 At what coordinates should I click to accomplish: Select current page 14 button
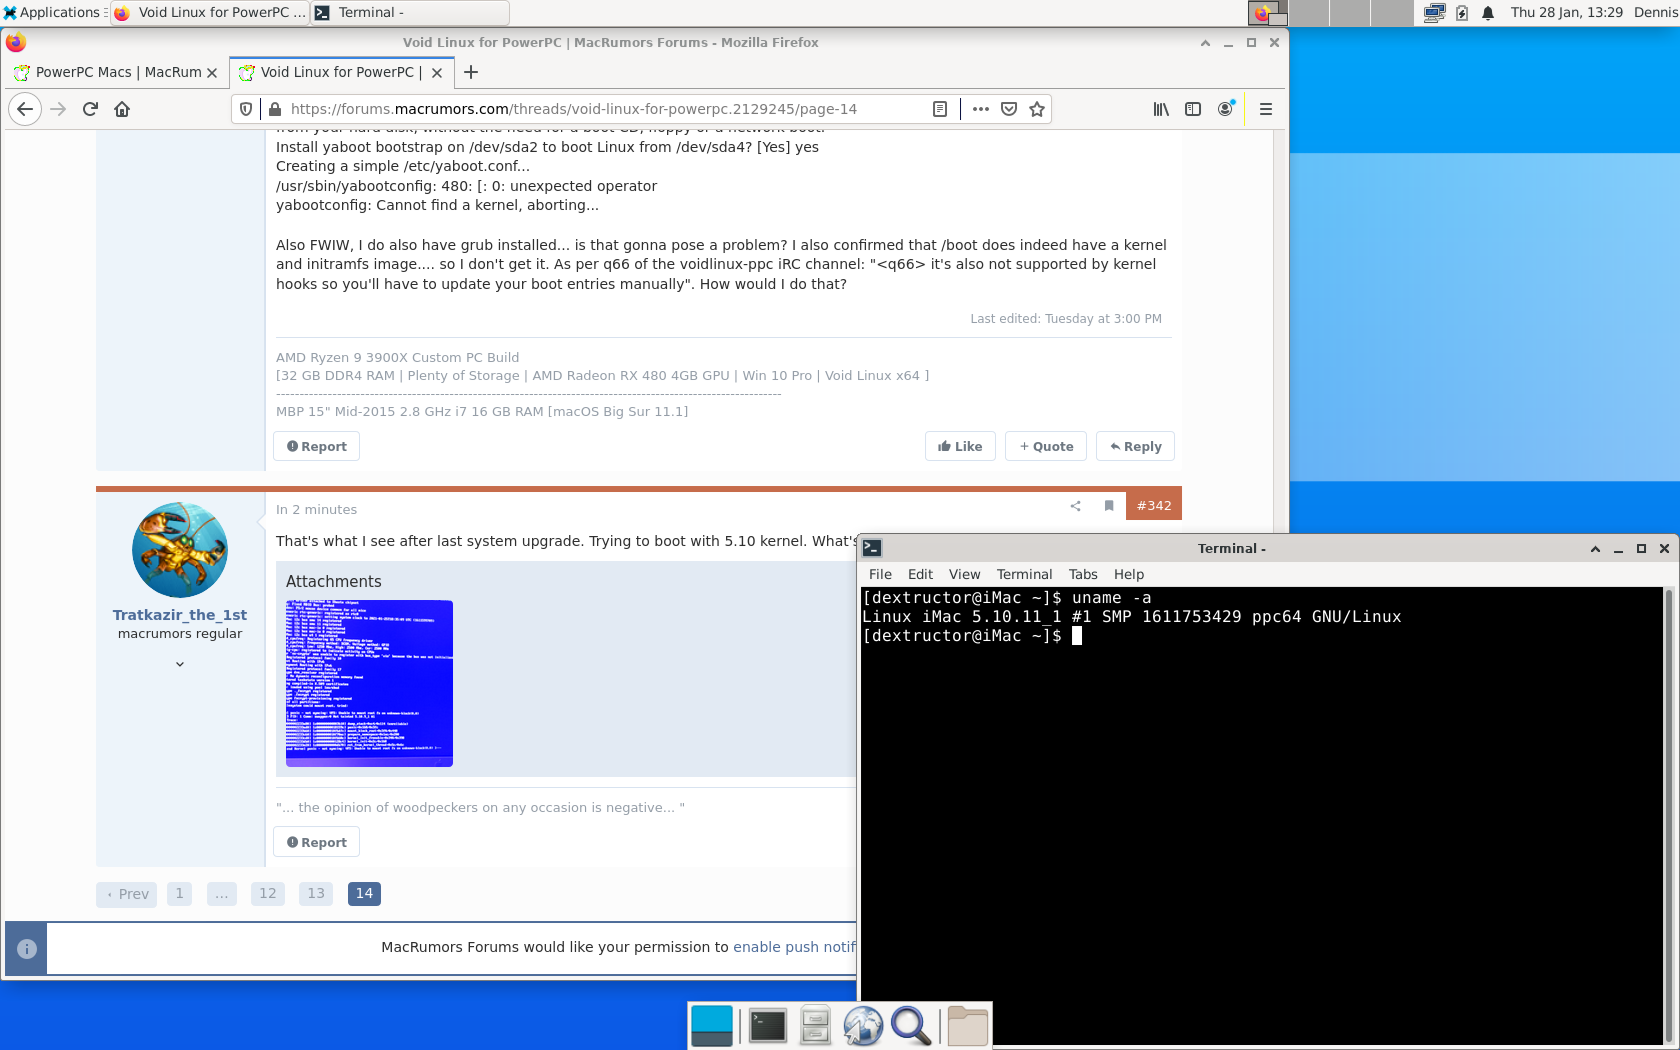[x=364, y=894]
